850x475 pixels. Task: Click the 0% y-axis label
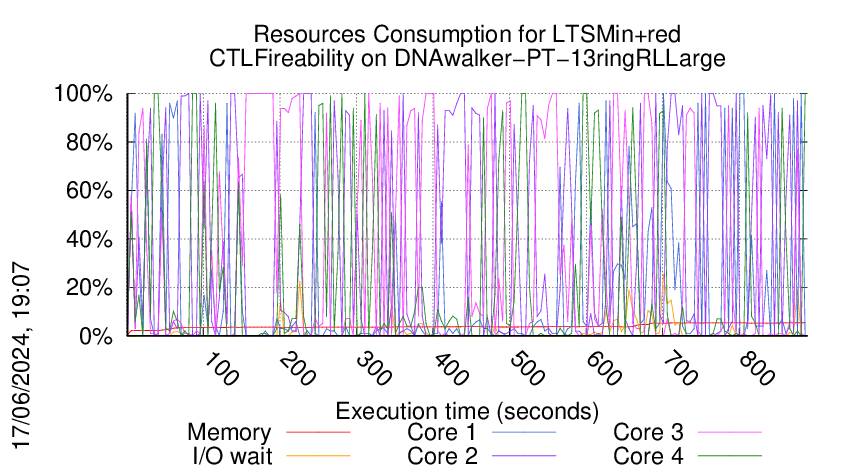pyautogui.click(x=96, y=336)
